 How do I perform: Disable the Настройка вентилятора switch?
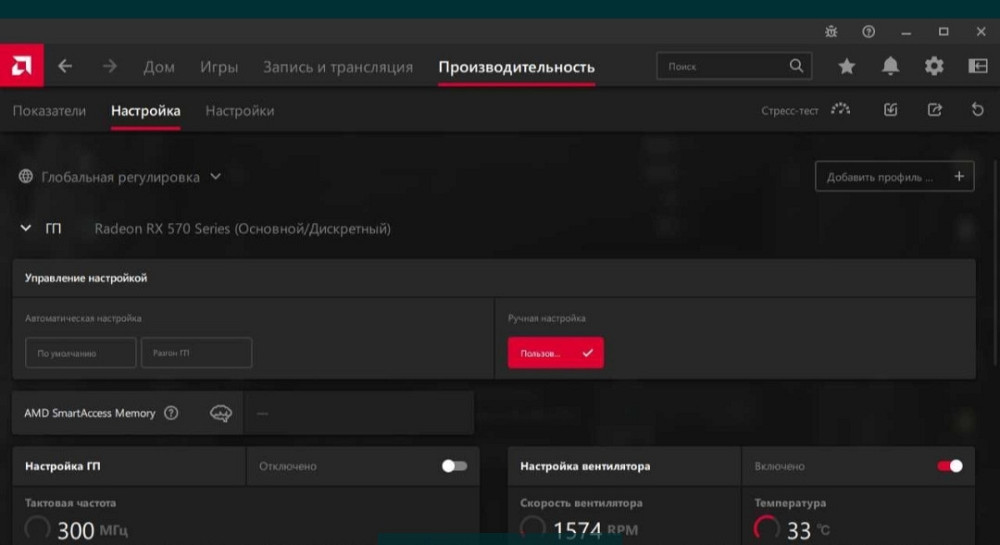coord(949,466)
